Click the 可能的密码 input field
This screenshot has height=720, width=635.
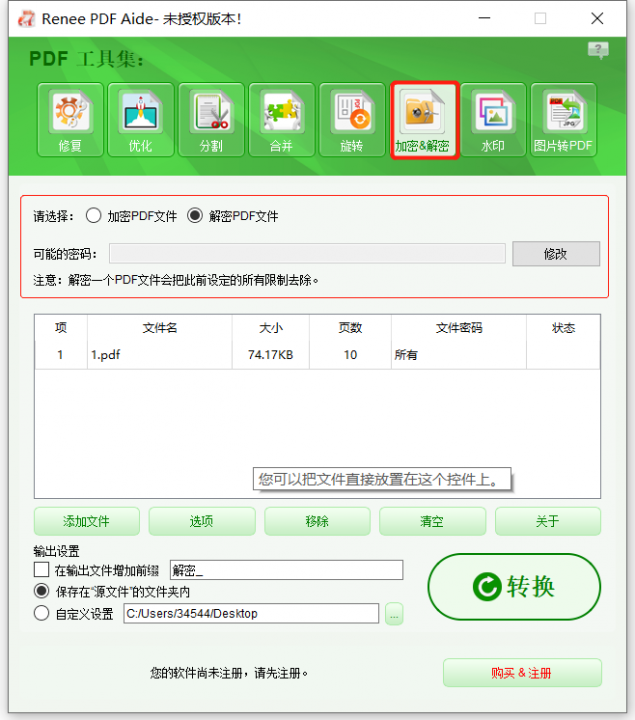tap(307, 253)
